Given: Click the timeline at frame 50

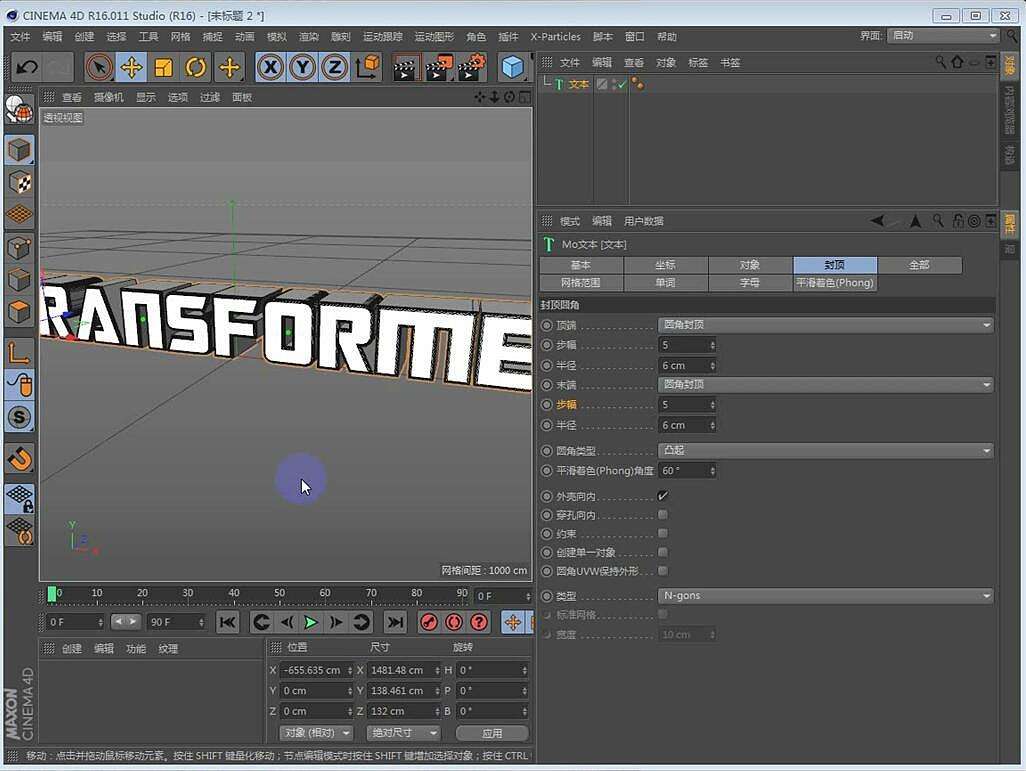Looking at the screenshot, I should [279, 595].
